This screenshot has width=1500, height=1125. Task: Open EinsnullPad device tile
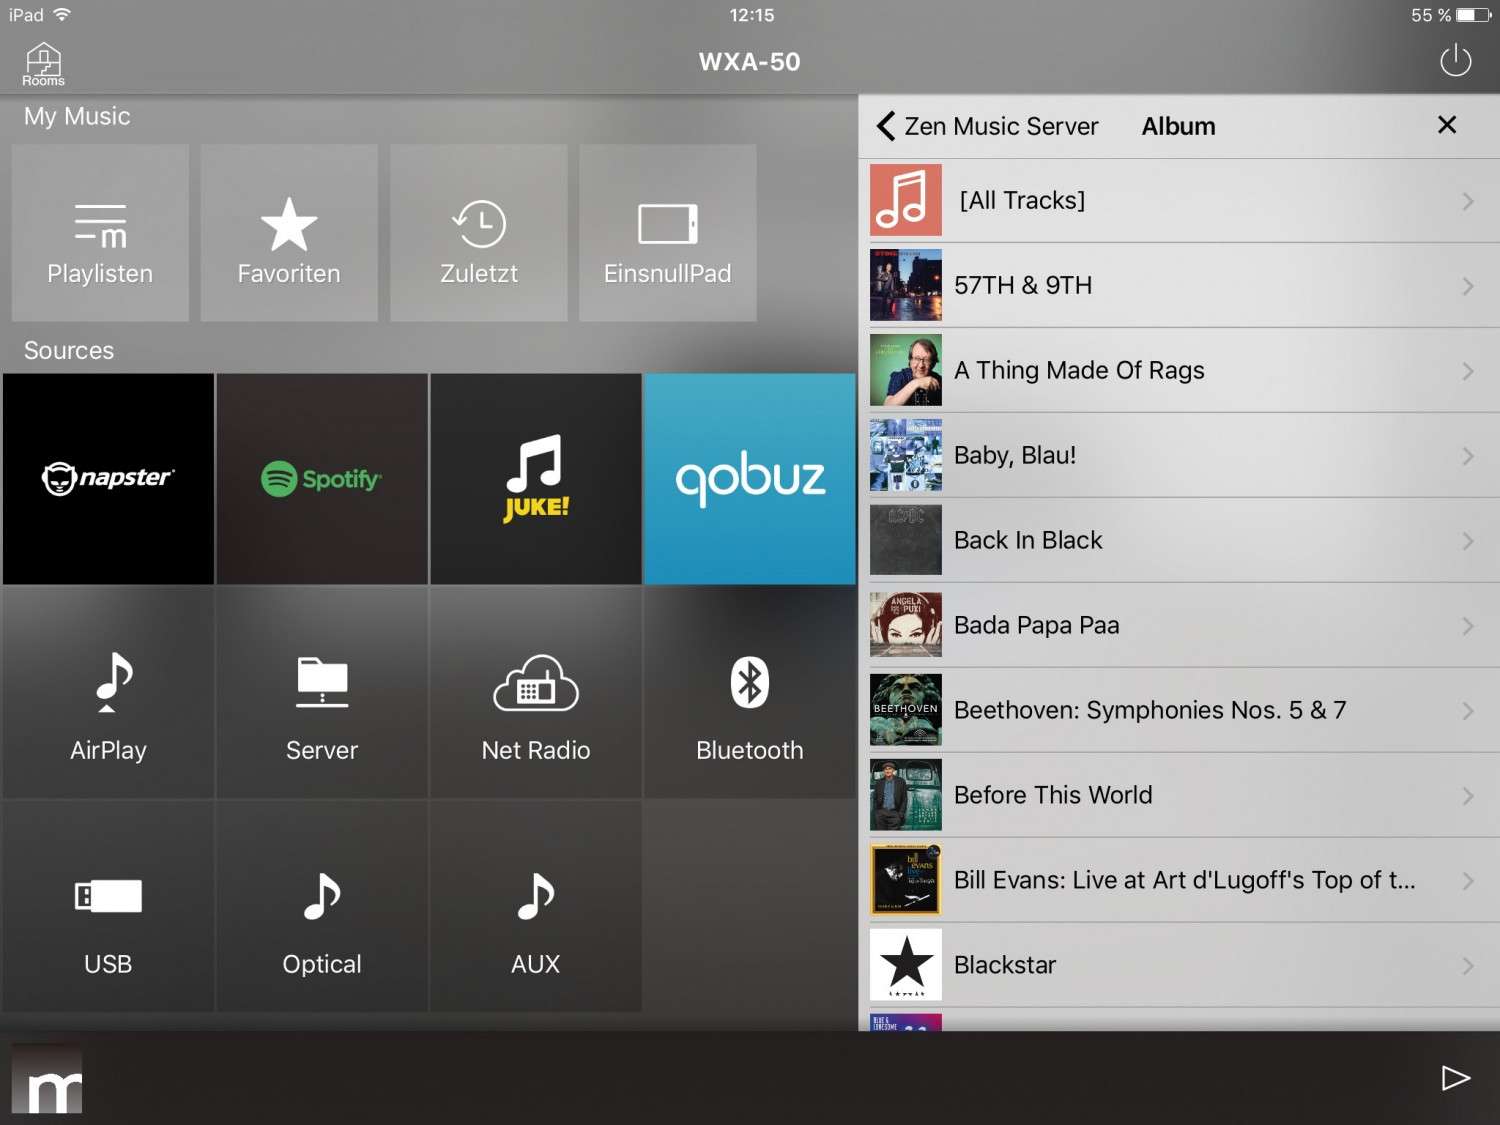tap(668, 233)
